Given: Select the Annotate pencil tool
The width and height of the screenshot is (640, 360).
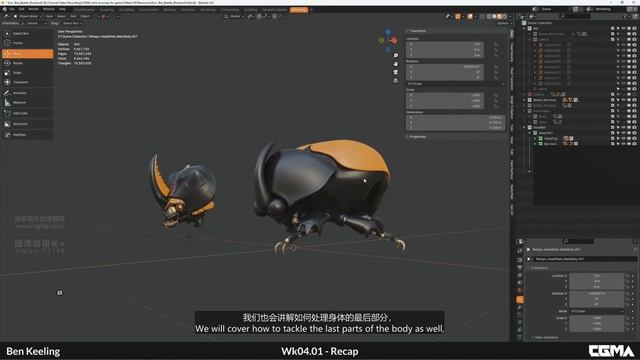Looking at the screenshot, I should (27, 93).
